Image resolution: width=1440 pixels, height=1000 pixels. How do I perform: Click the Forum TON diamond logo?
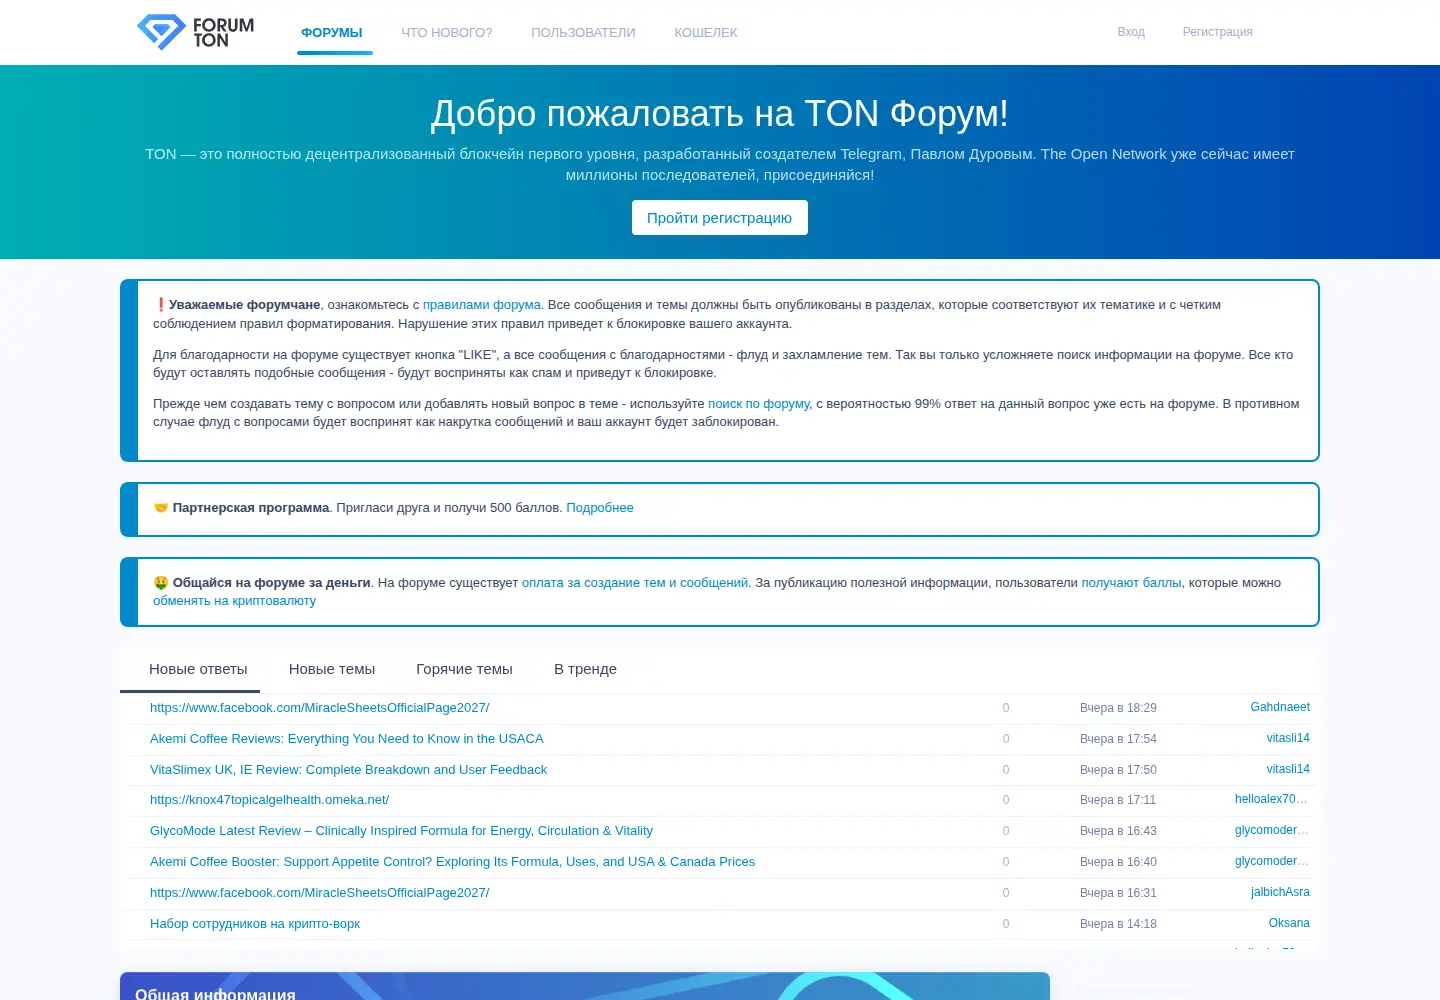pyautogui.click(x=196, y=32)
